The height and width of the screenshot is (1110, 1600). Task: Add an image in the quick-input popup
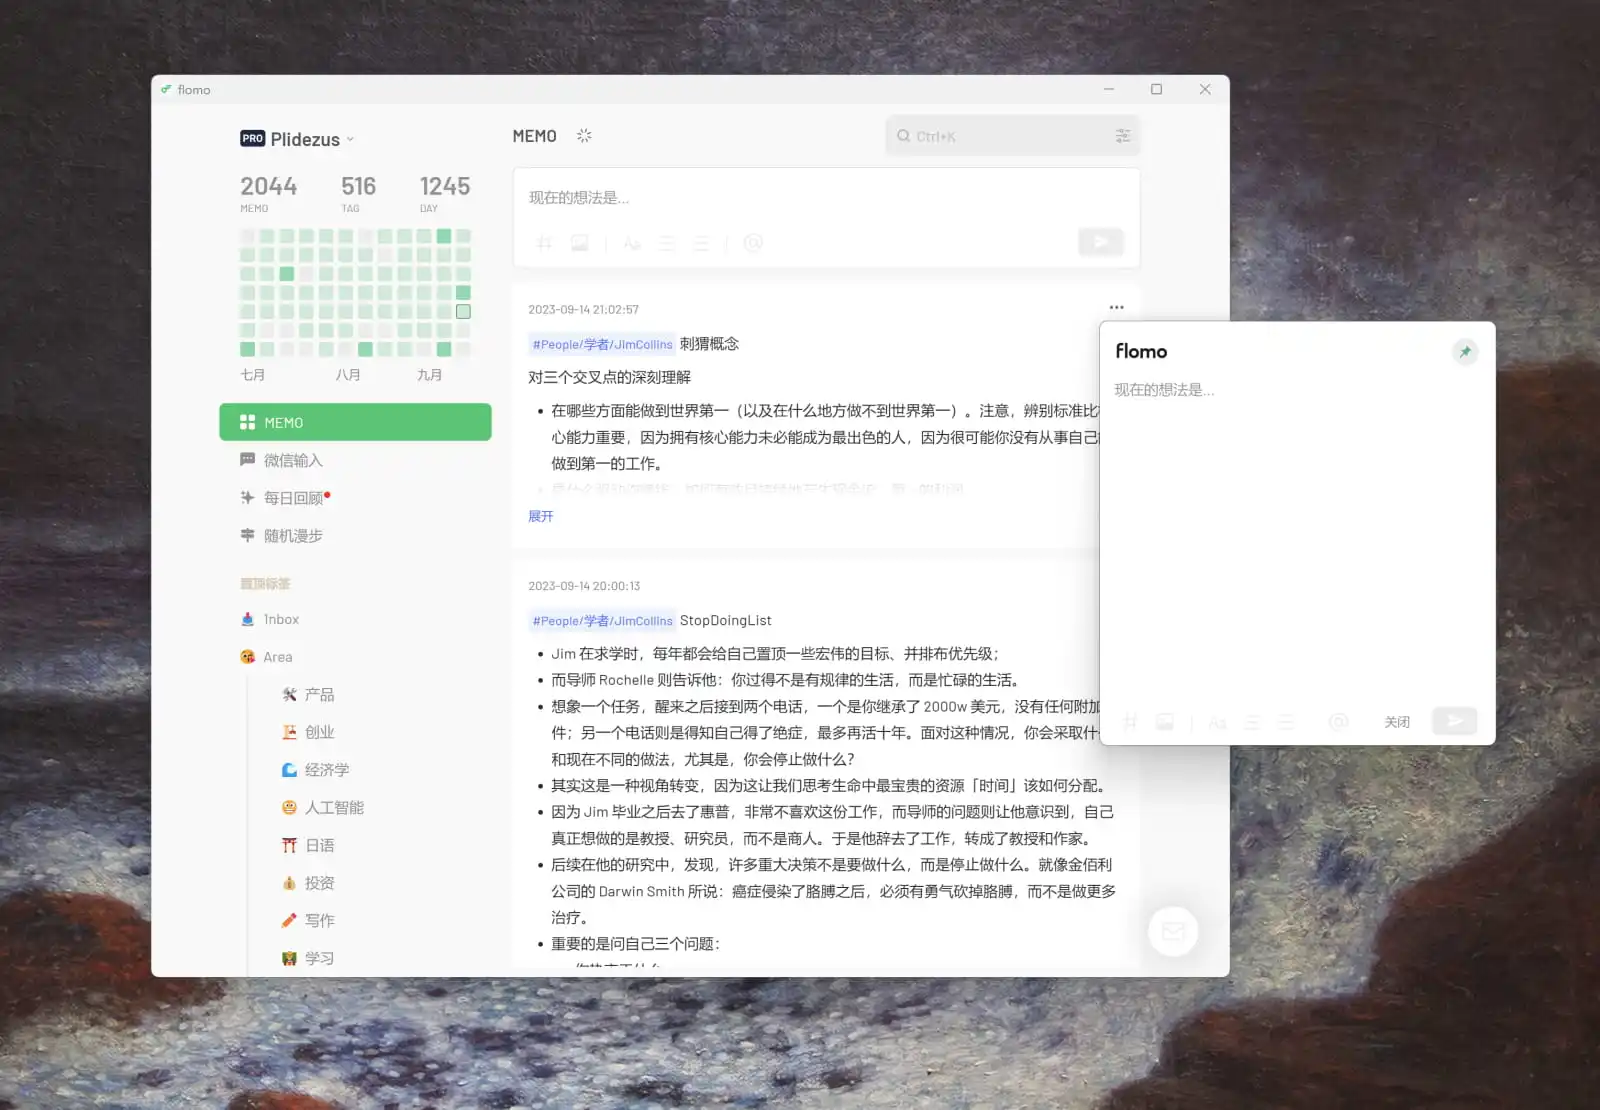click(x=1165, y=722)
